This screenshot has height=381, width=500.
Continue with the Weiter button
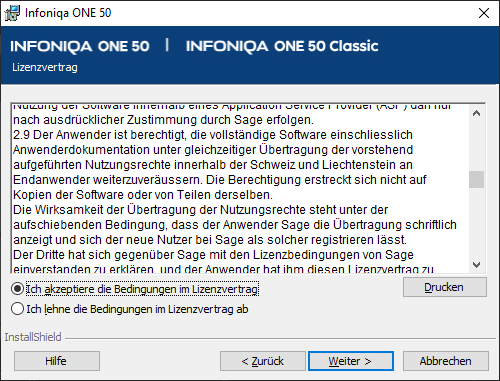[351, 361]
